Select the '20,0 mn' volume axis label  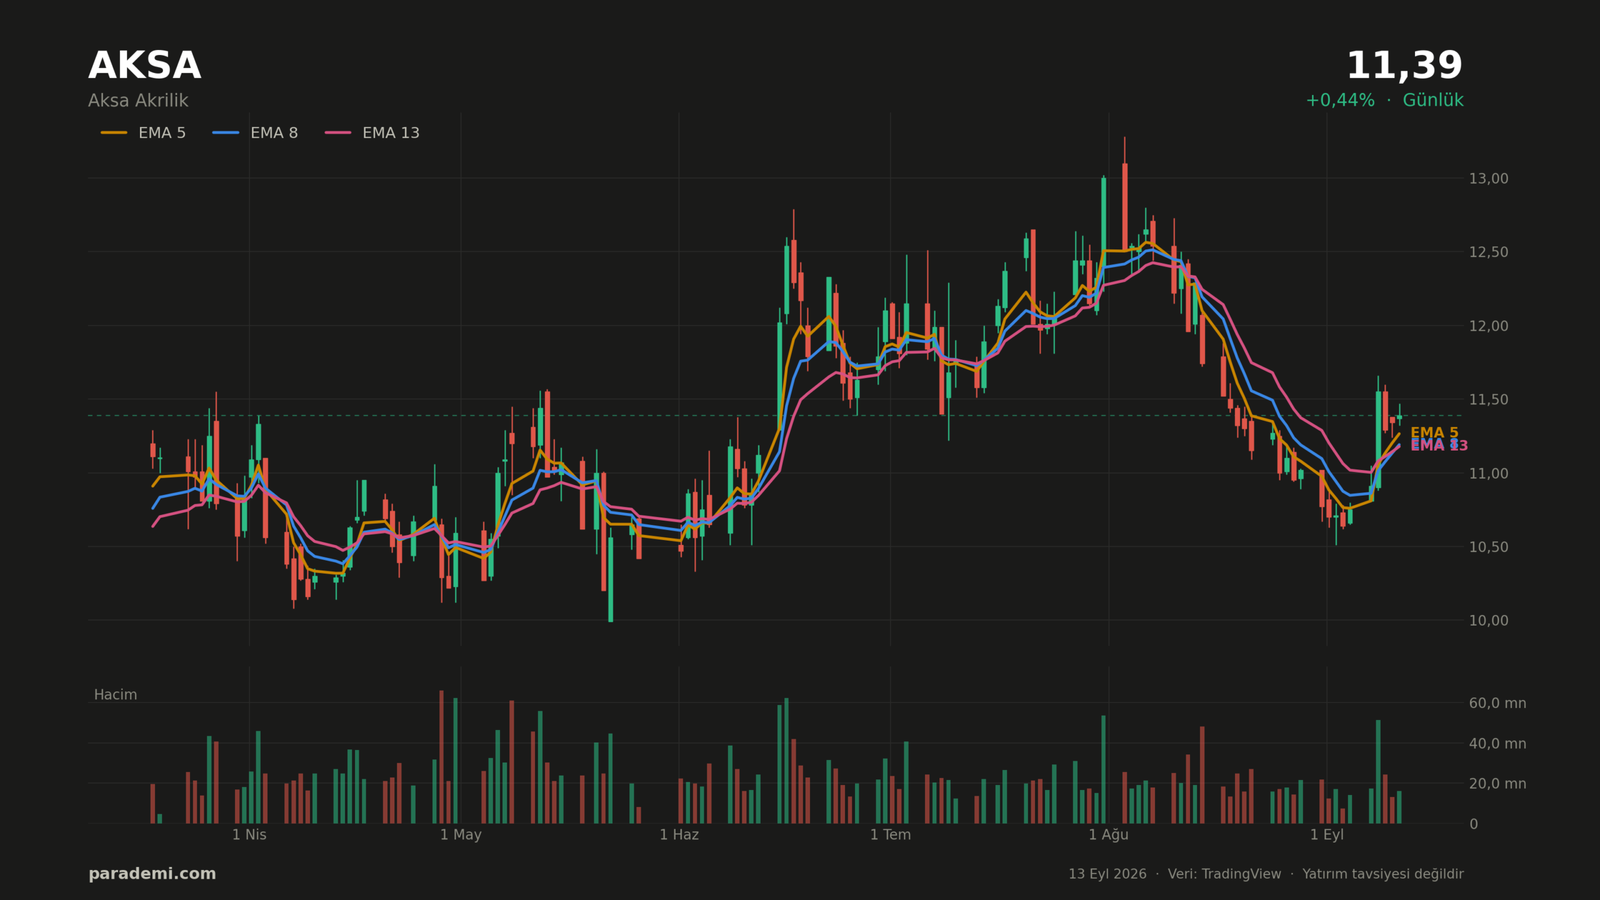[1497, 784]
